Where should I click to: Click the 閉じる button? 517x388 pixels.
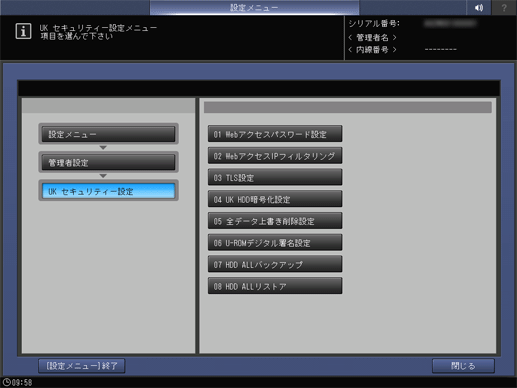tap(463, 366)
